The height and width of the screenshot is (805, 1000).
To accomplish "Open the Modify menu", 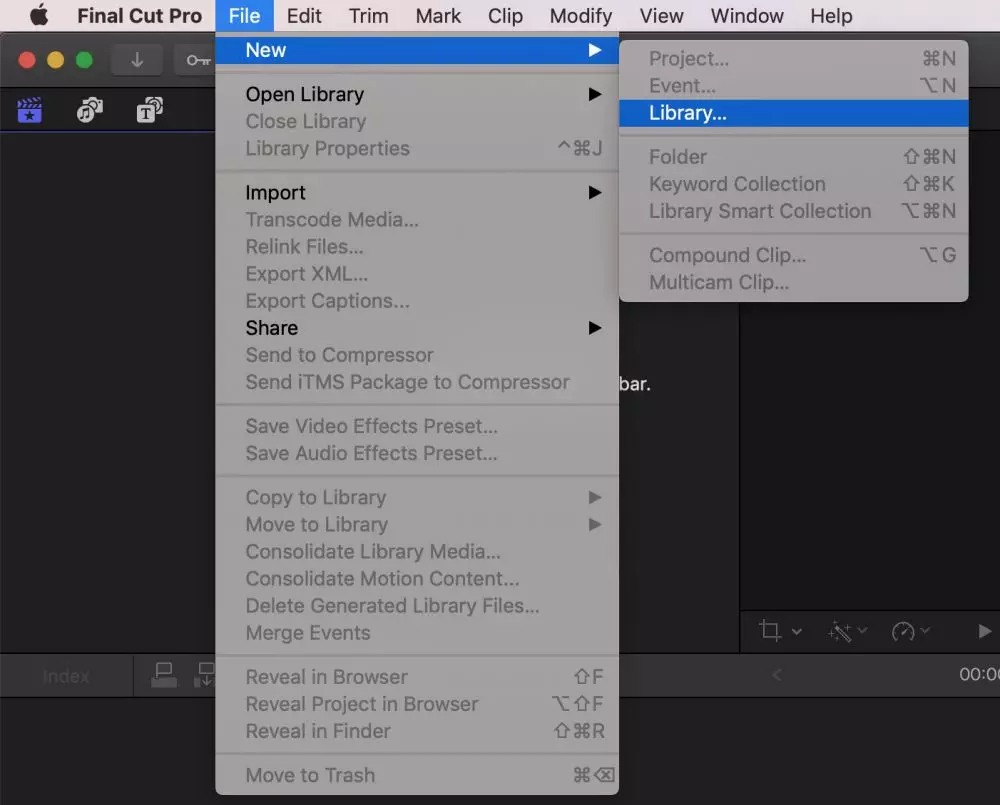I will pos(580,15).
